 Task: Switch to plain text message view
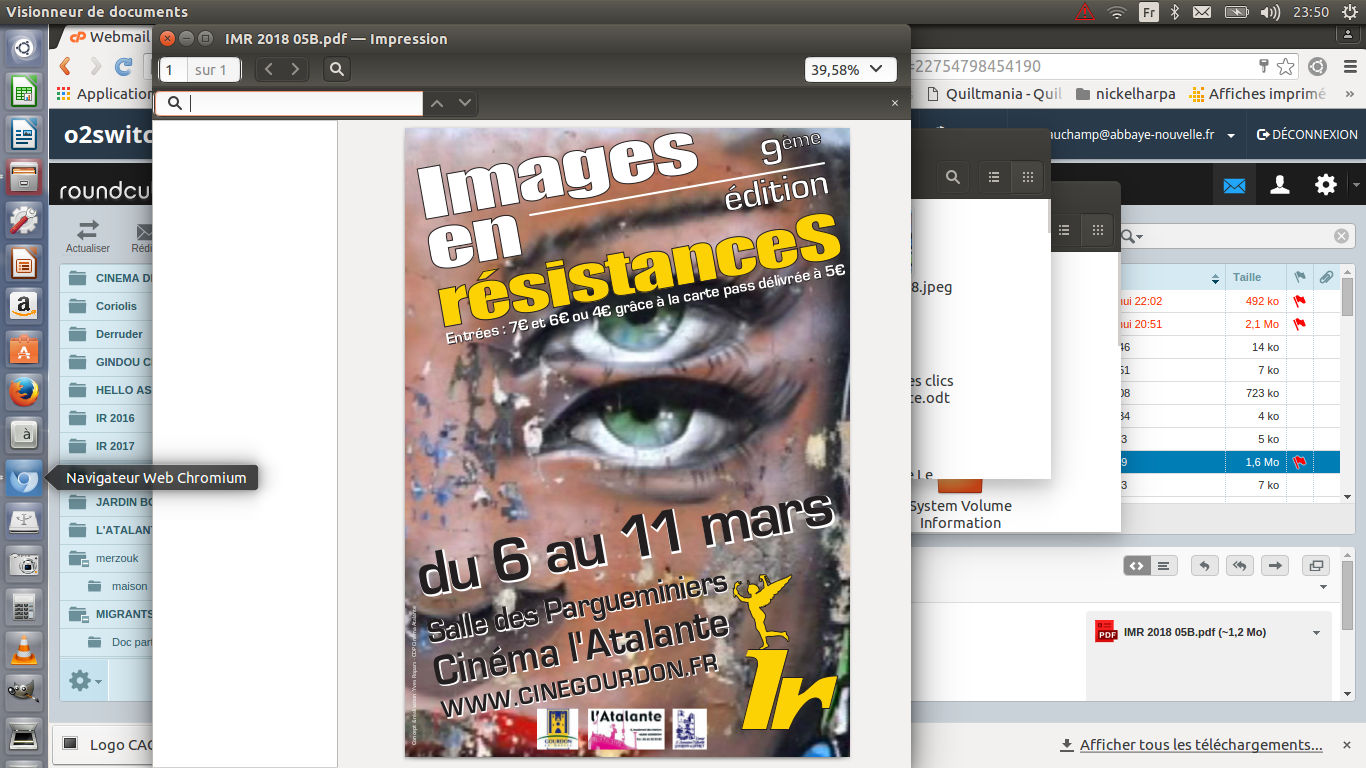tap(1162, 565)
